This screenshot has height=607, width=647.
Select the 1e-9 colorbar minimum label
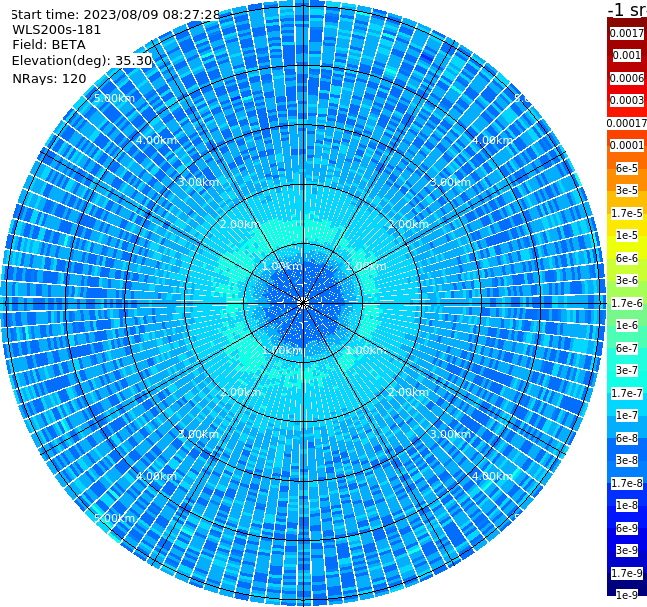[627, 595]
